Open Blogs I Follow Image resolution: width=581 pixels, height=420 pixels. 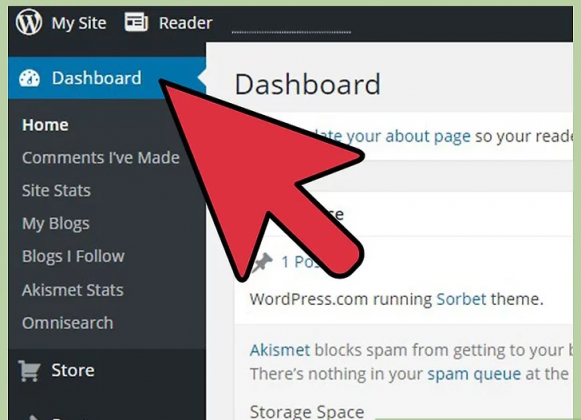73,257
